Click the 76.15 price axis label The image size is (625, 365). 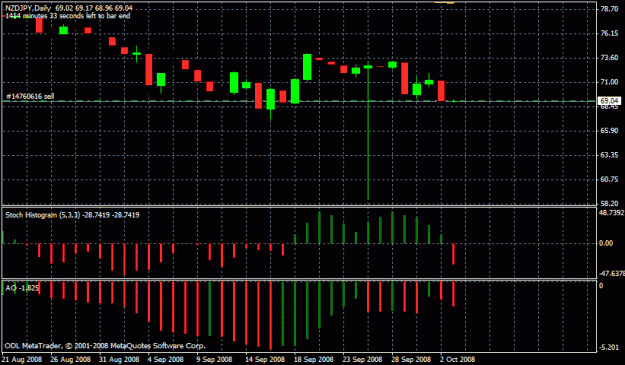click(x=609, y=33)
